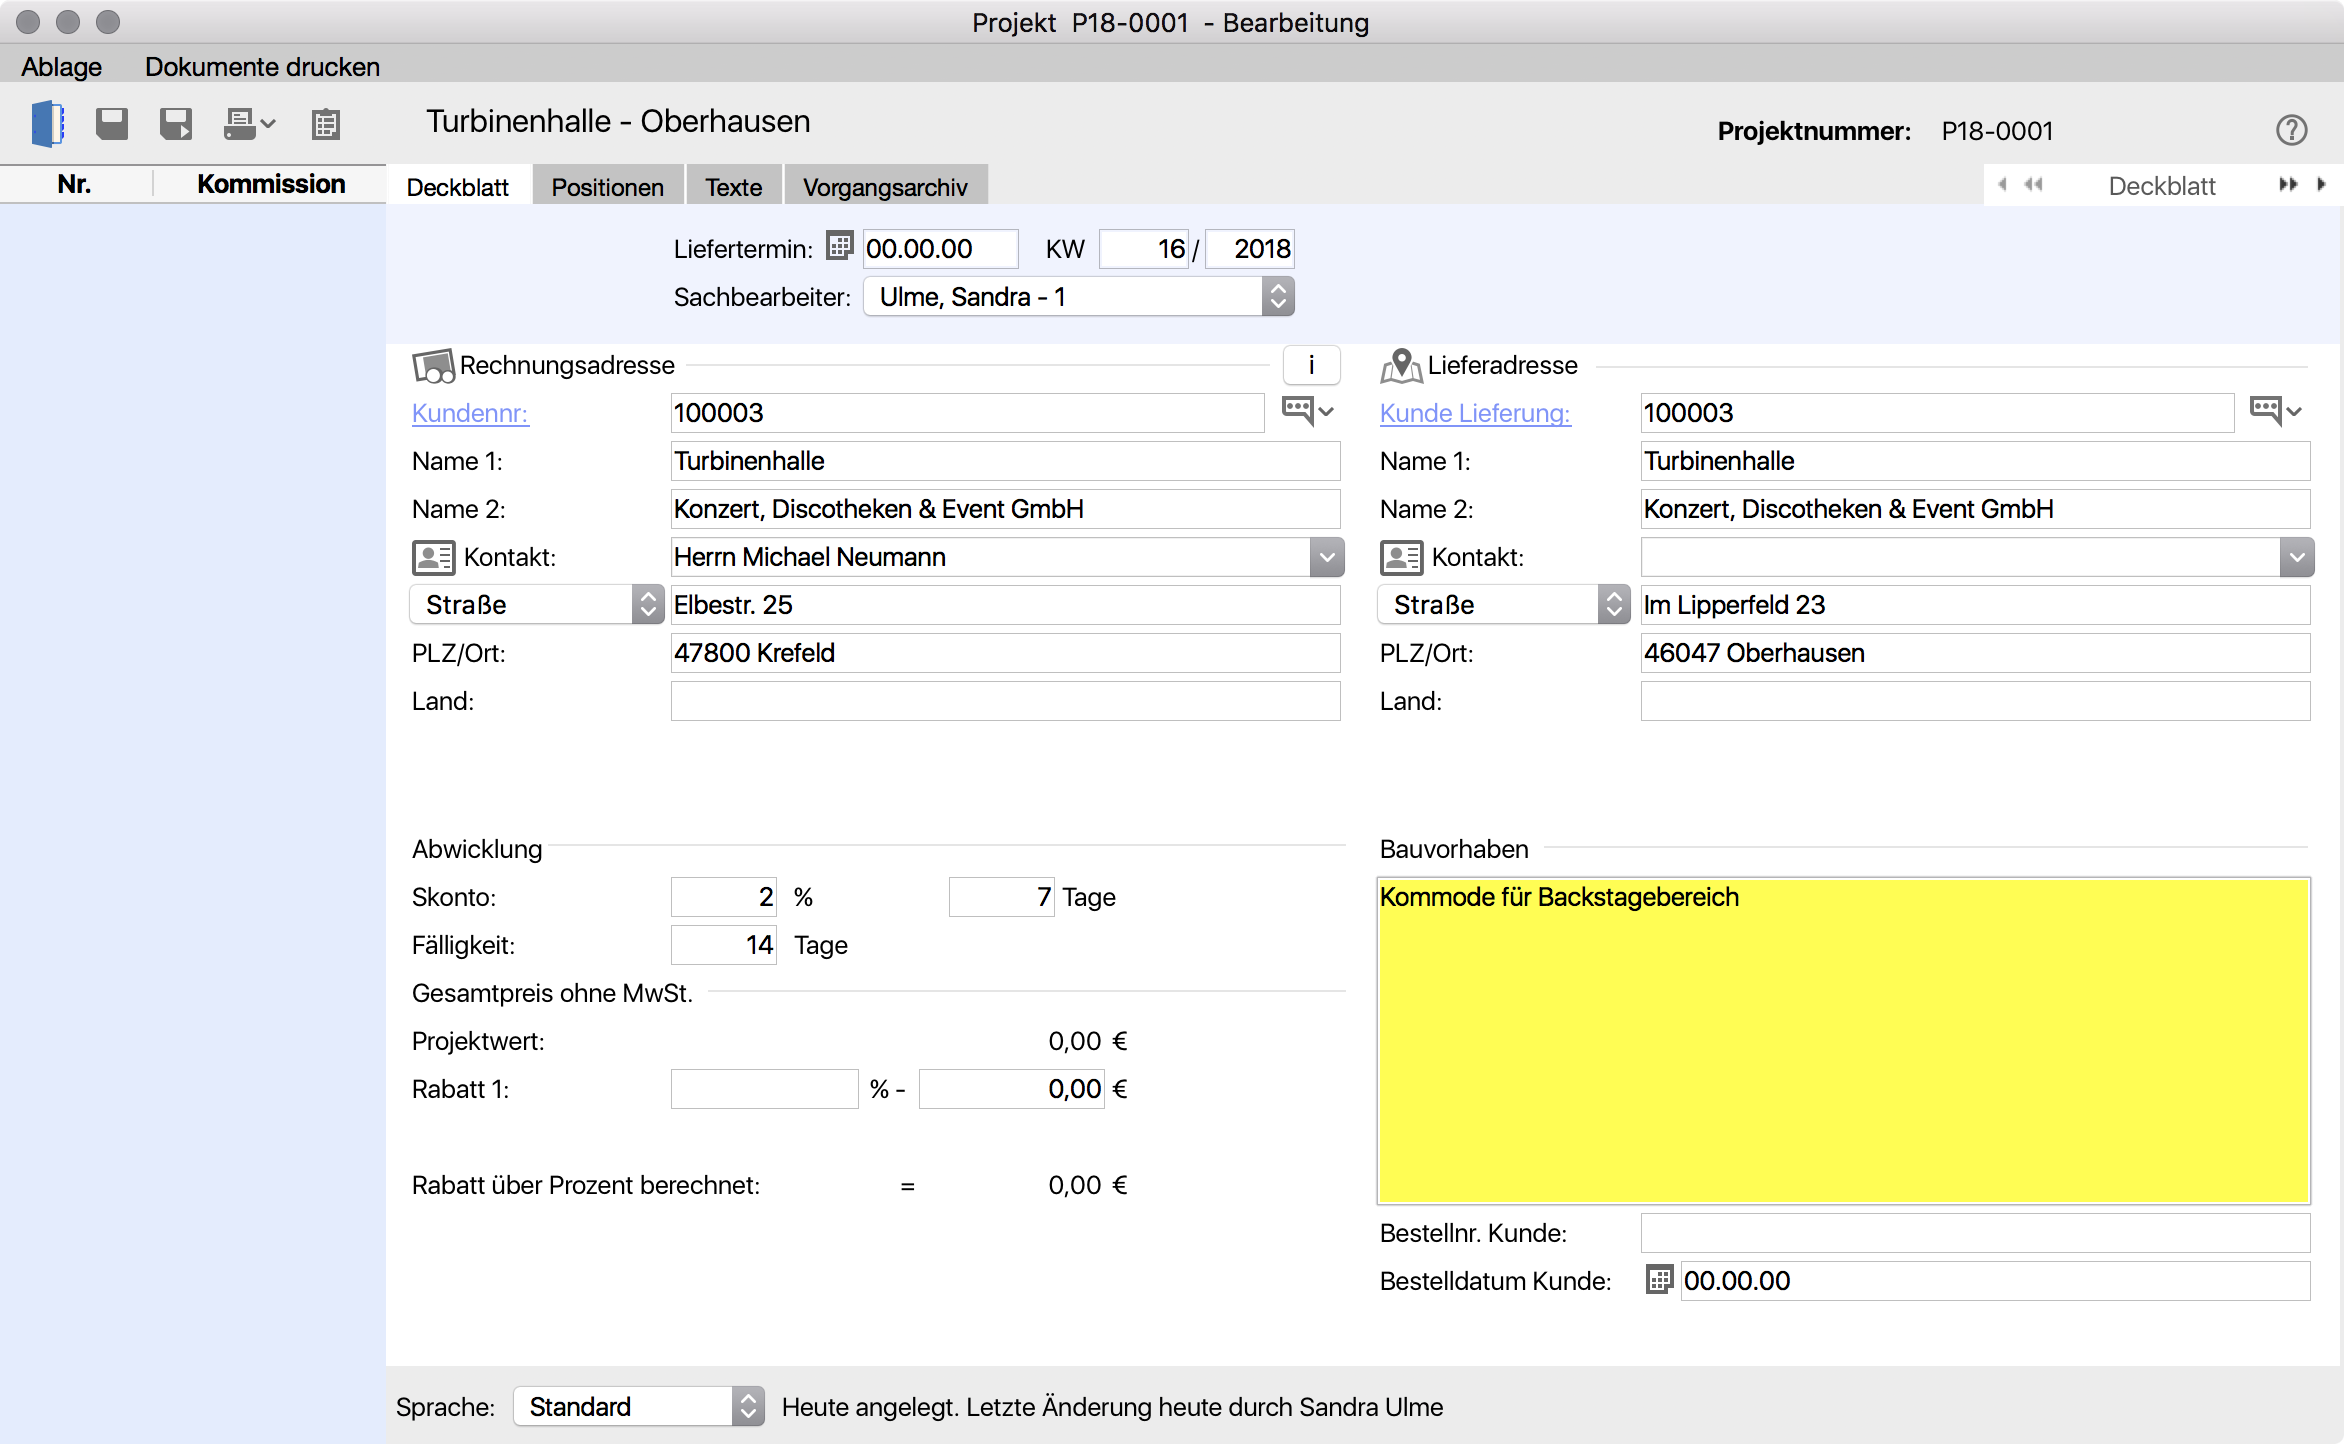Click the Kunde Lieferung 100003 field

pyautogui.click(x=1937, y=413)
